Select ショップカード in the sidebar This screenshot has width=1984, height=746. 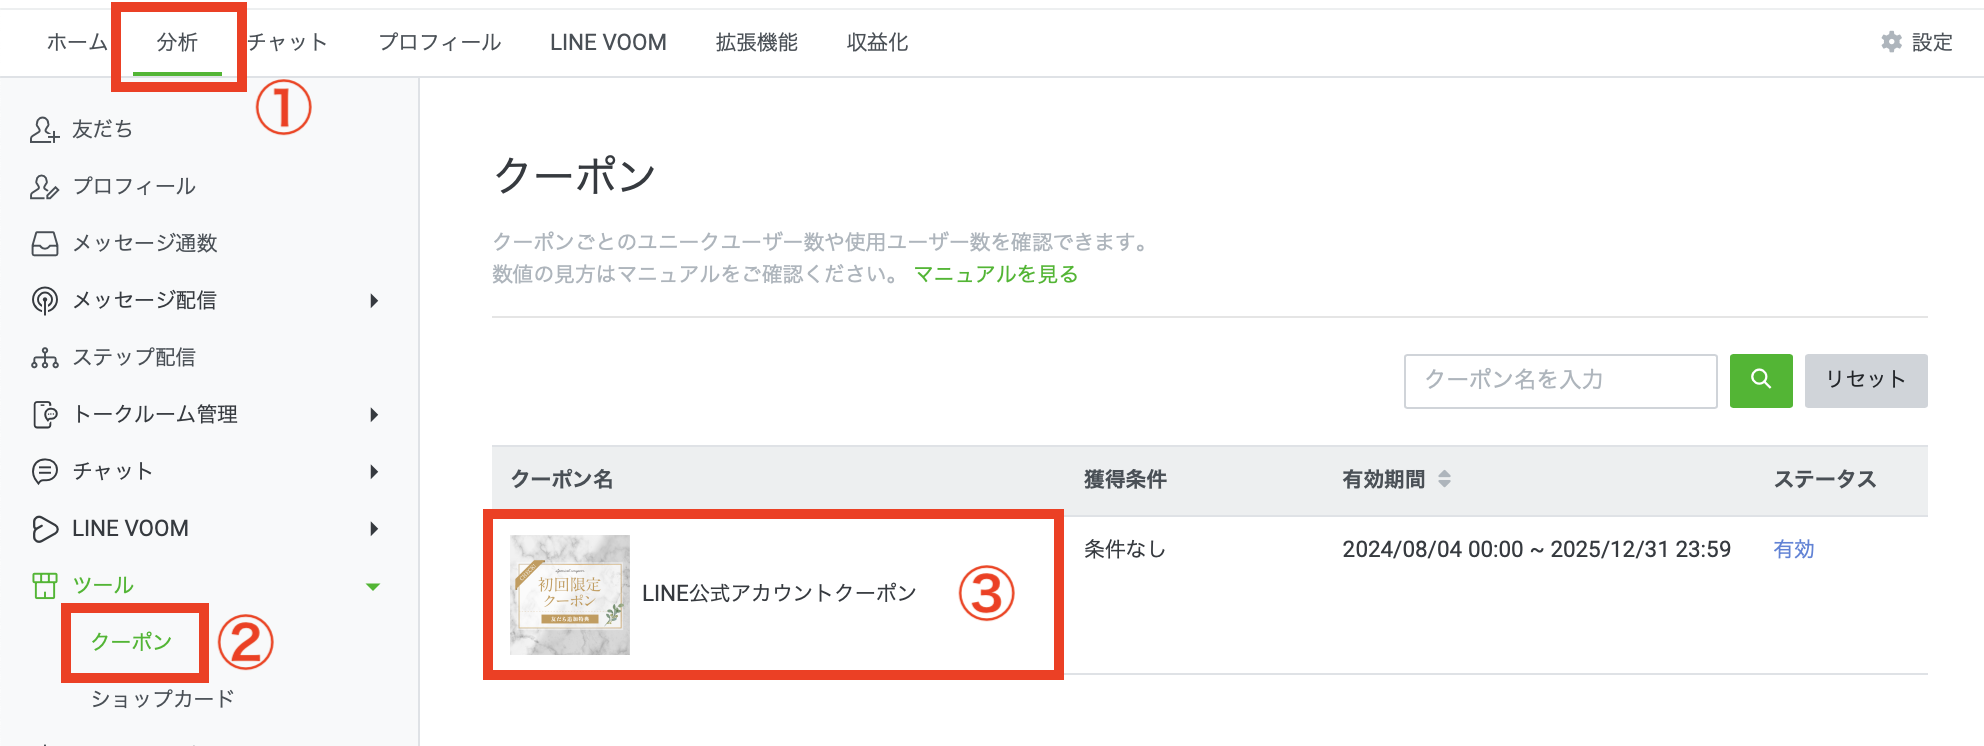[x=162, y=699]
